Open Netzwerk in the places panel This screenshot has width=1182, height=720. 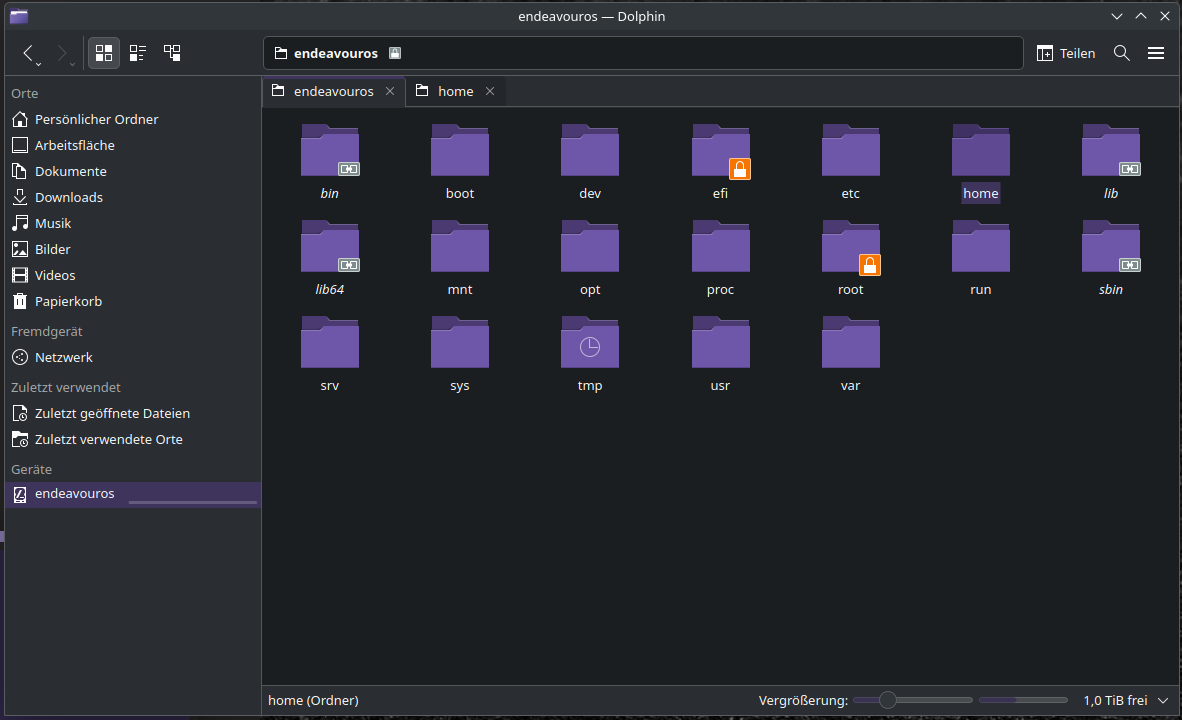(63, 357)
